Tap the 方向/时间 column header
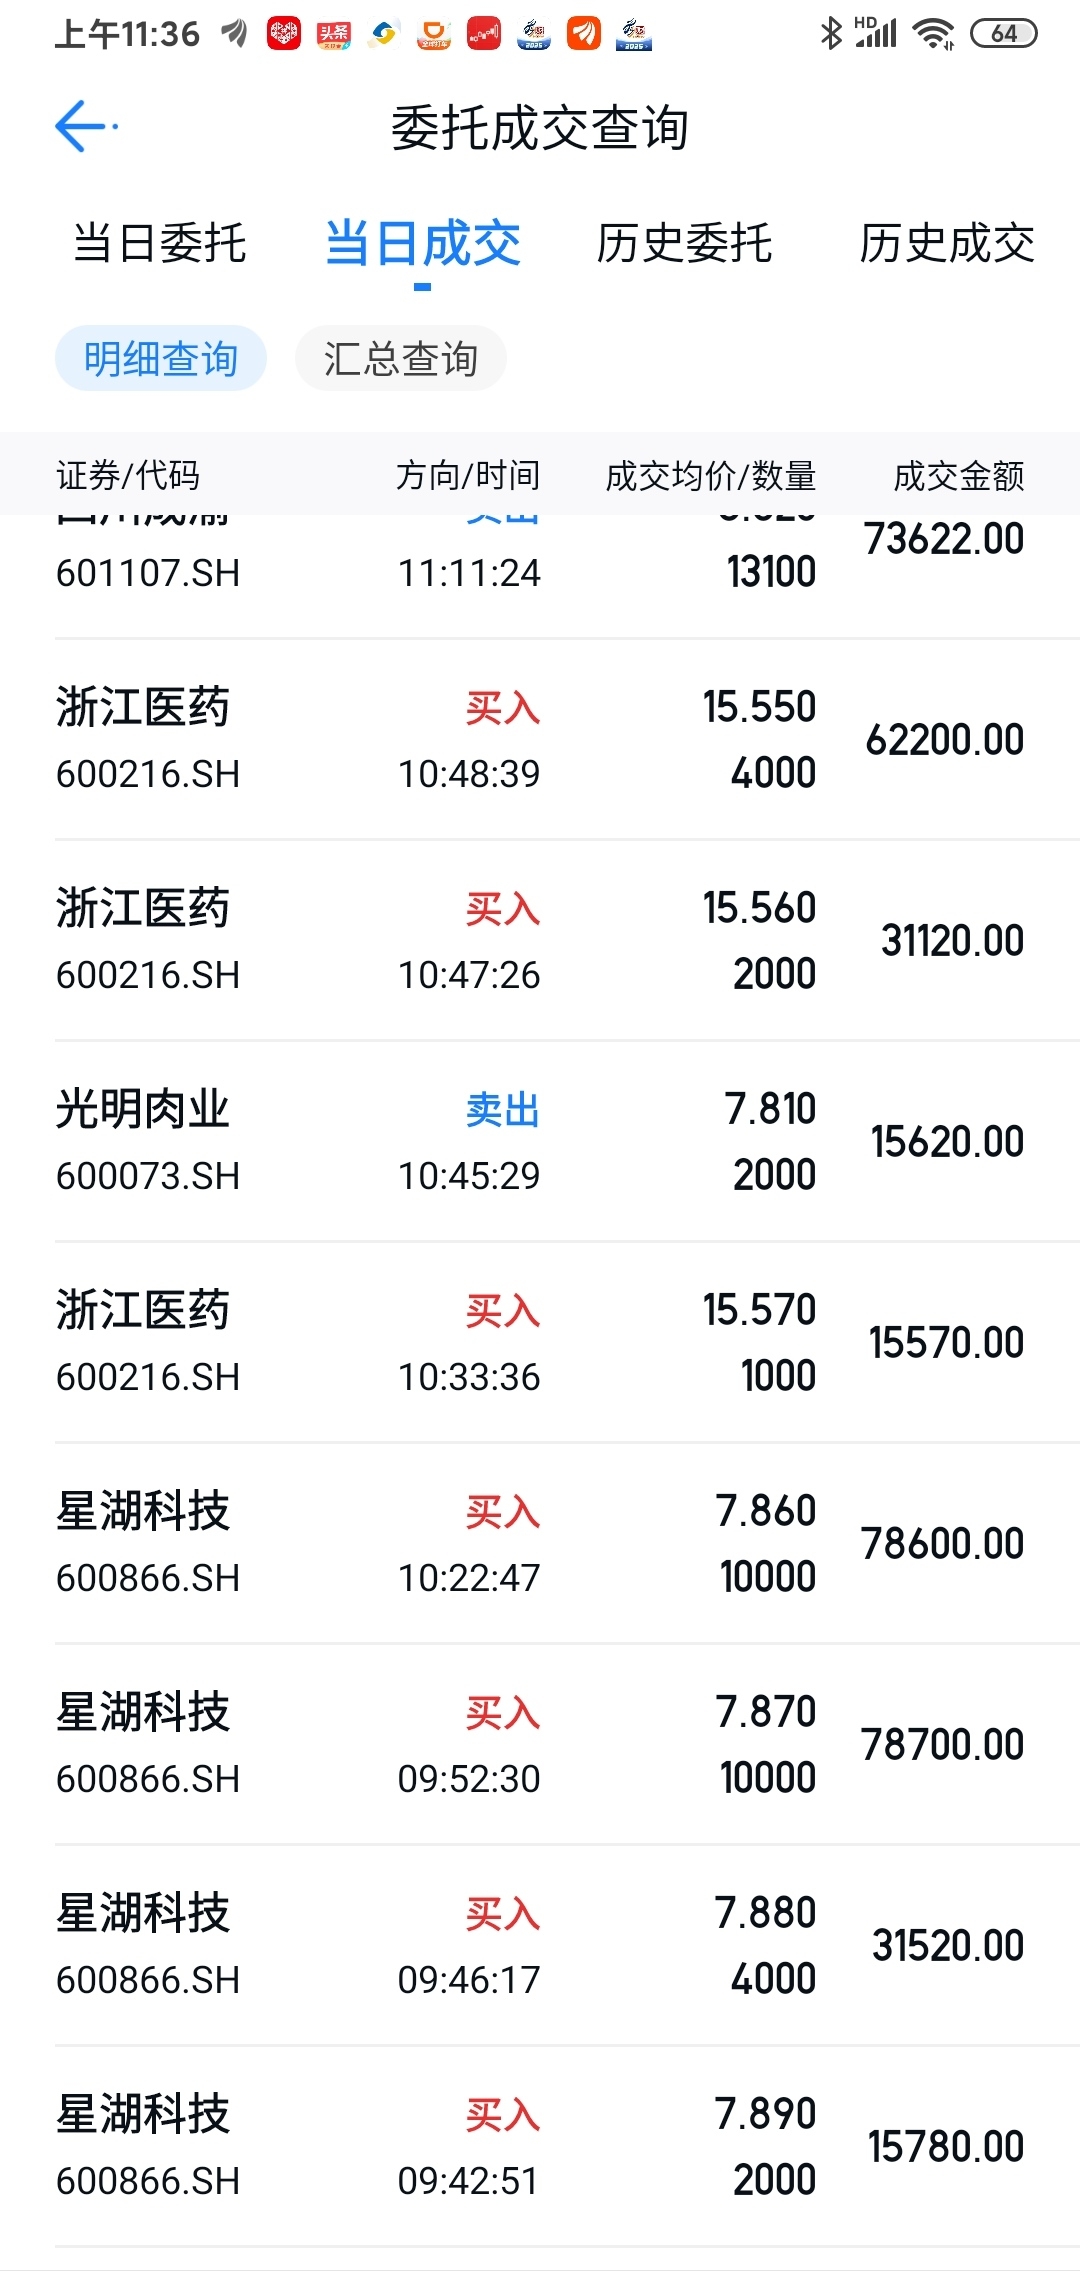This screenshot has height=2273, width=1080. (468, 476)
